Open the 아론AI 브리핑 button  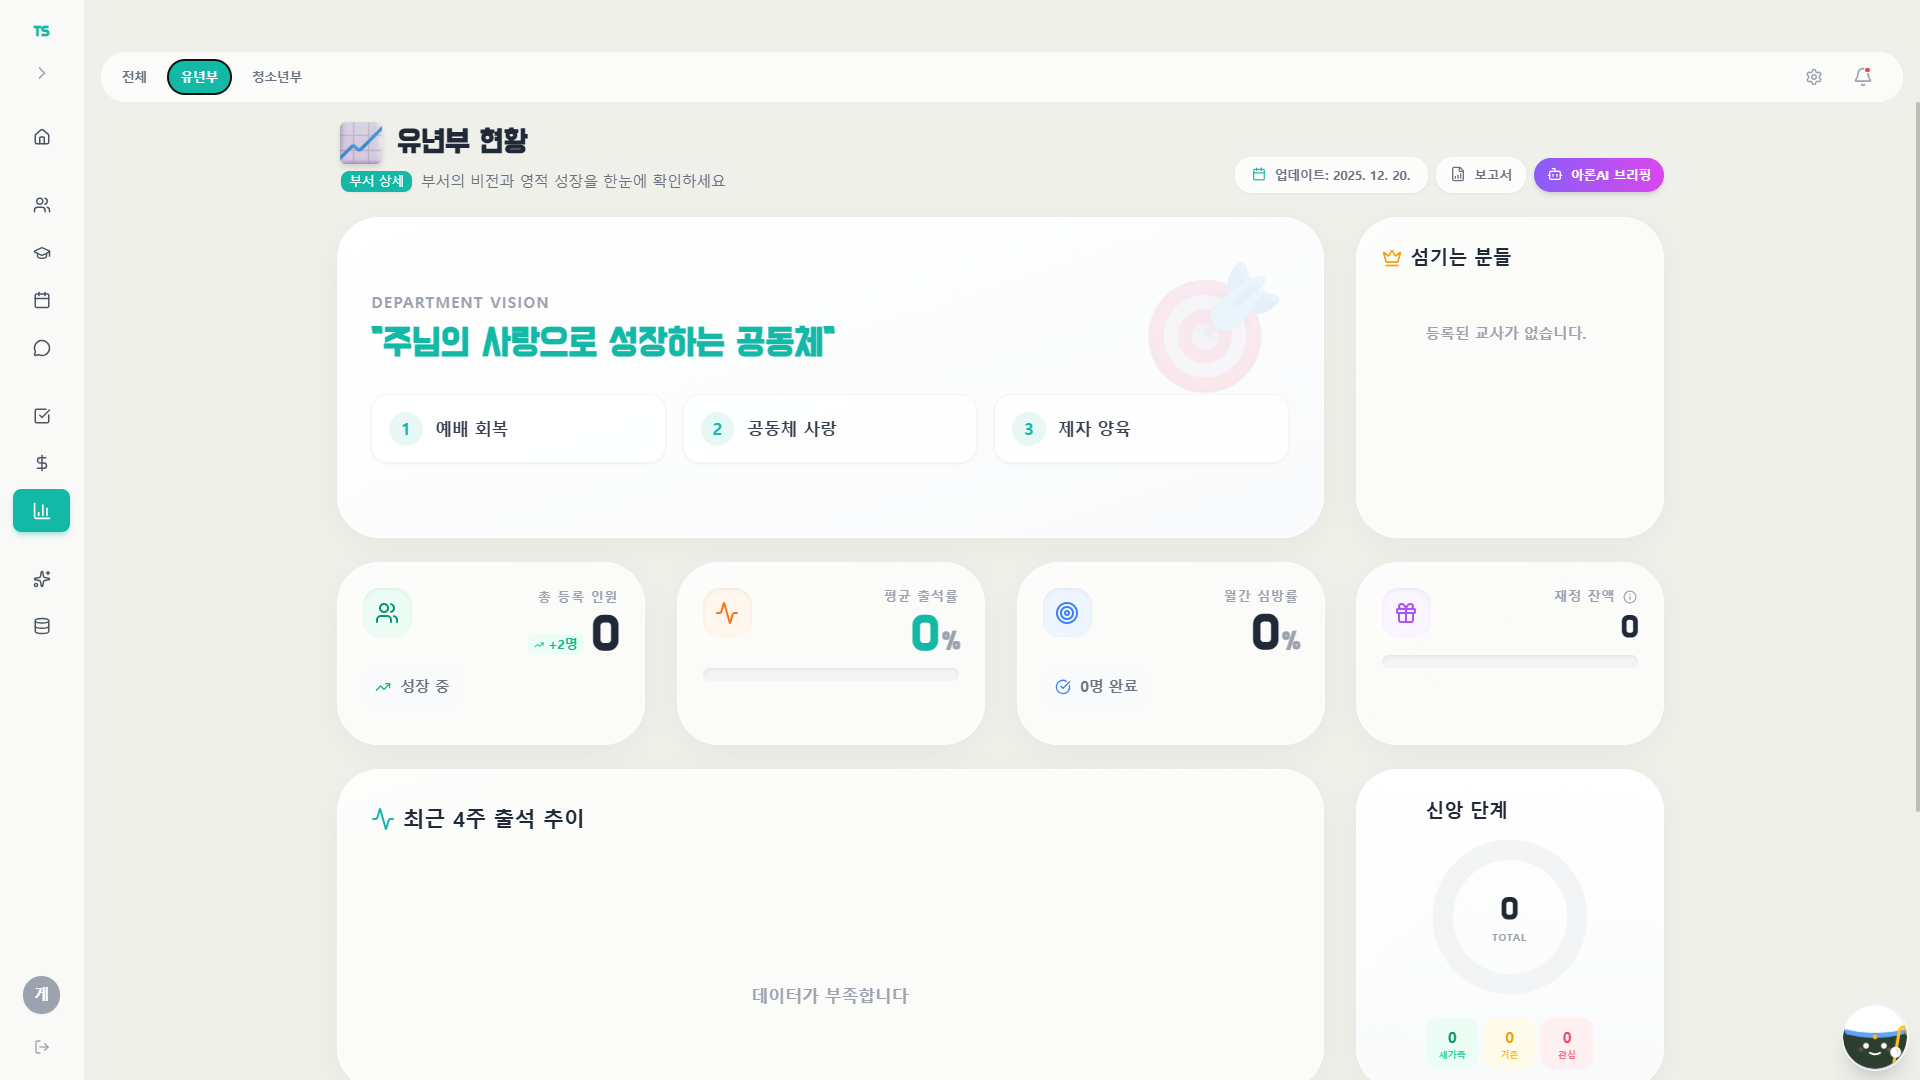[x=1598, y=175]
